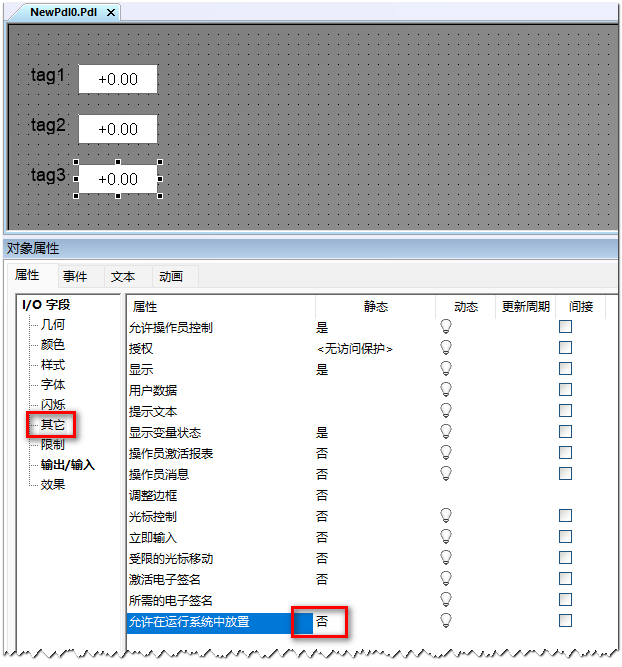Image resolution: width=622 pixels, height=667 pixels.
Task: Select 几何 in the property tree
Action: coord(53,325)
